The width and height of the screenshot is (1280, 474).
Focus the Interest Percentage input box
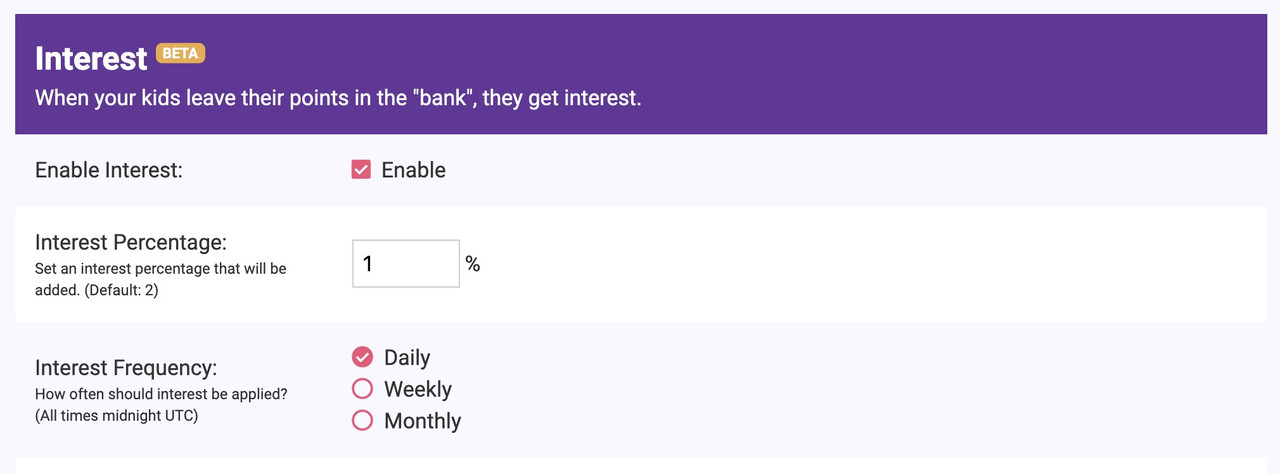tap(406, 264)
